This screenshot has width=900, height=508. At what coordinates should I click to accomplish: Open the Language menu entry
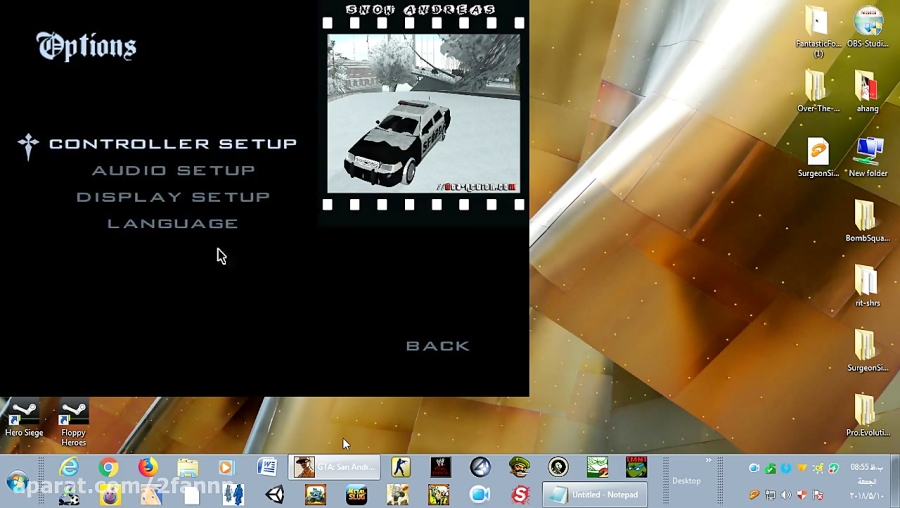click(173, 223)
